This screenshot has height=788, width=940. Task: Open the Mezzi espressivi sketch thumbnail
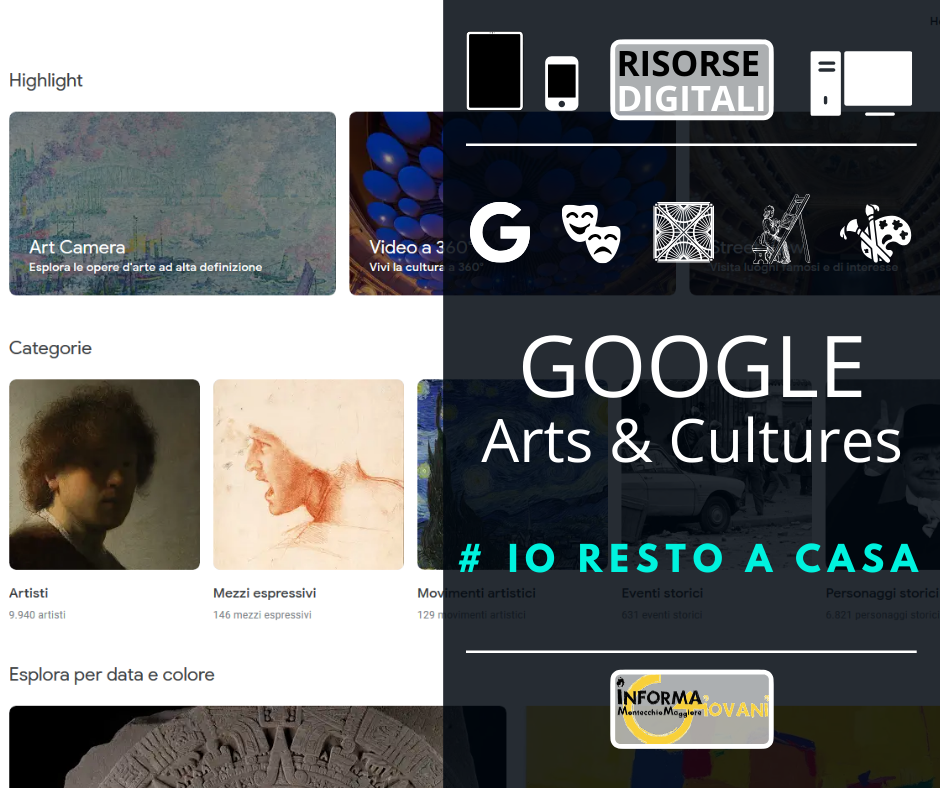[x=309, y=474]
